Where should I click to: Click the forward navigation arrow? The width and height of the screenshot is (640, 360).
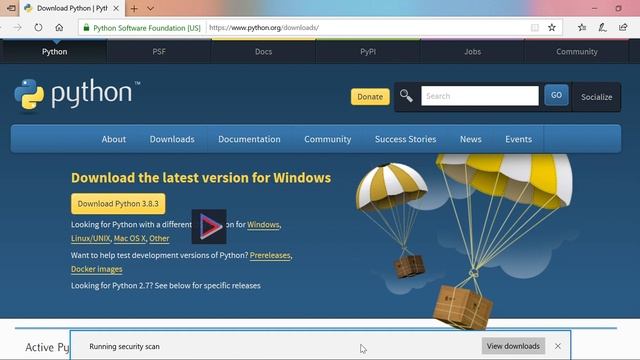click(17, 27)
